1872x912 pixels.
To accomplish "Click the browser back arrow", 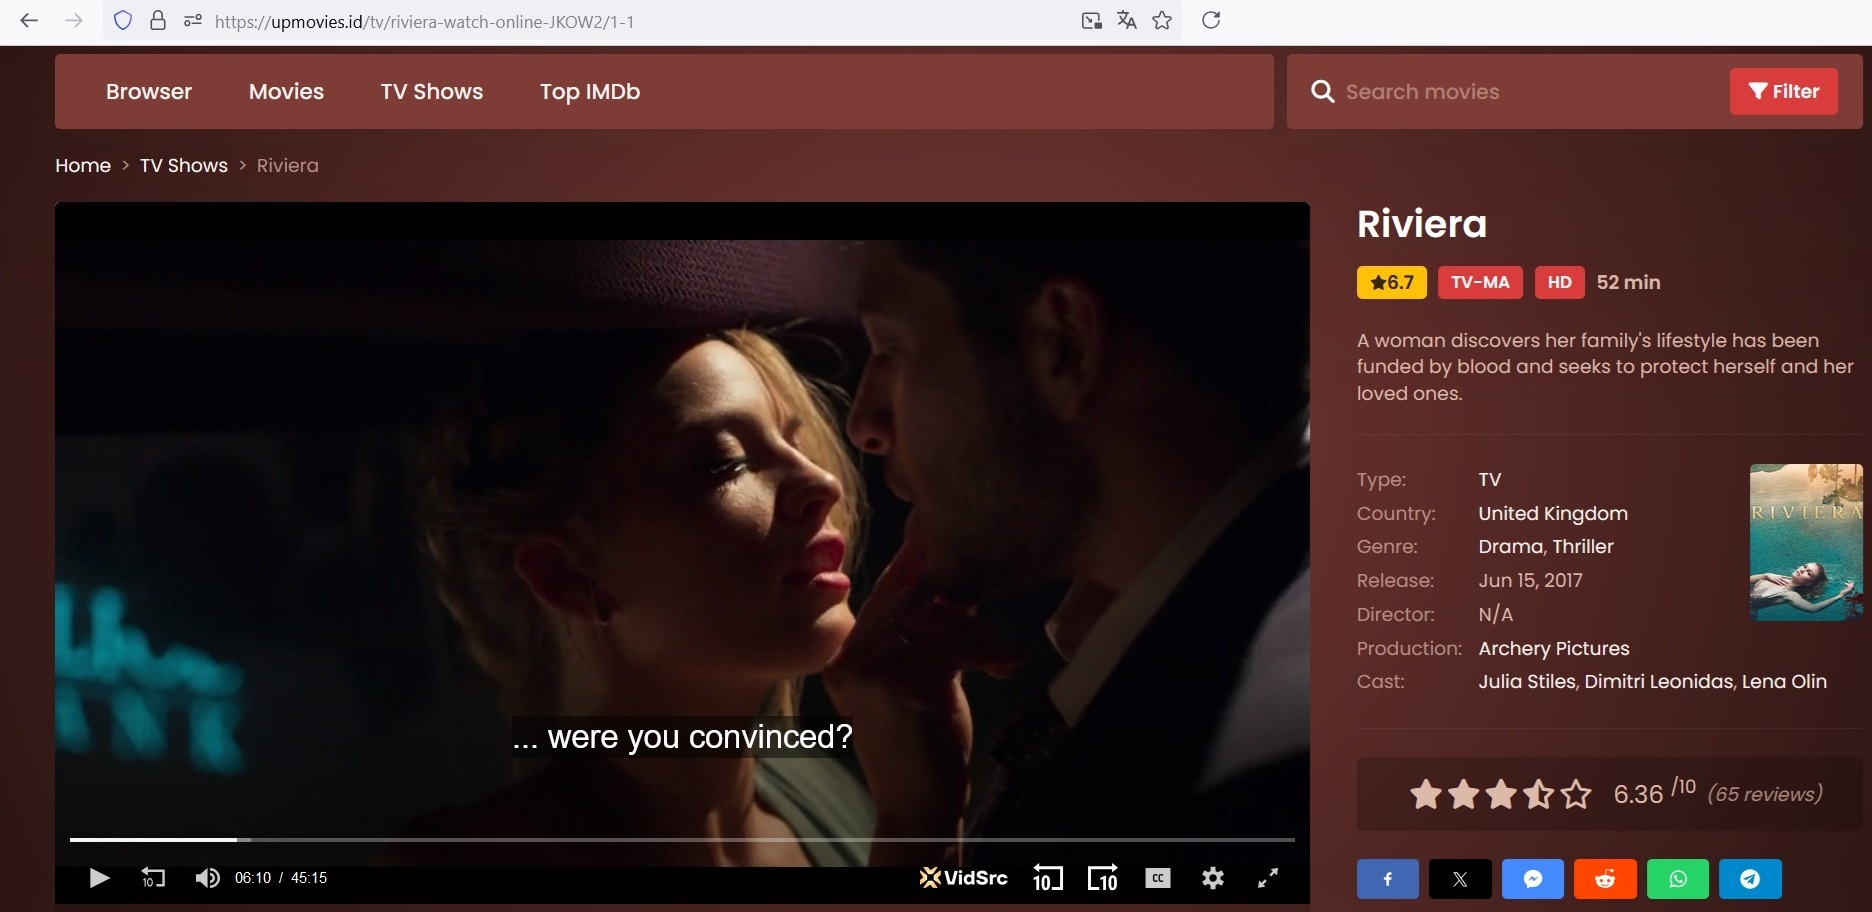I will click(29, 21).
